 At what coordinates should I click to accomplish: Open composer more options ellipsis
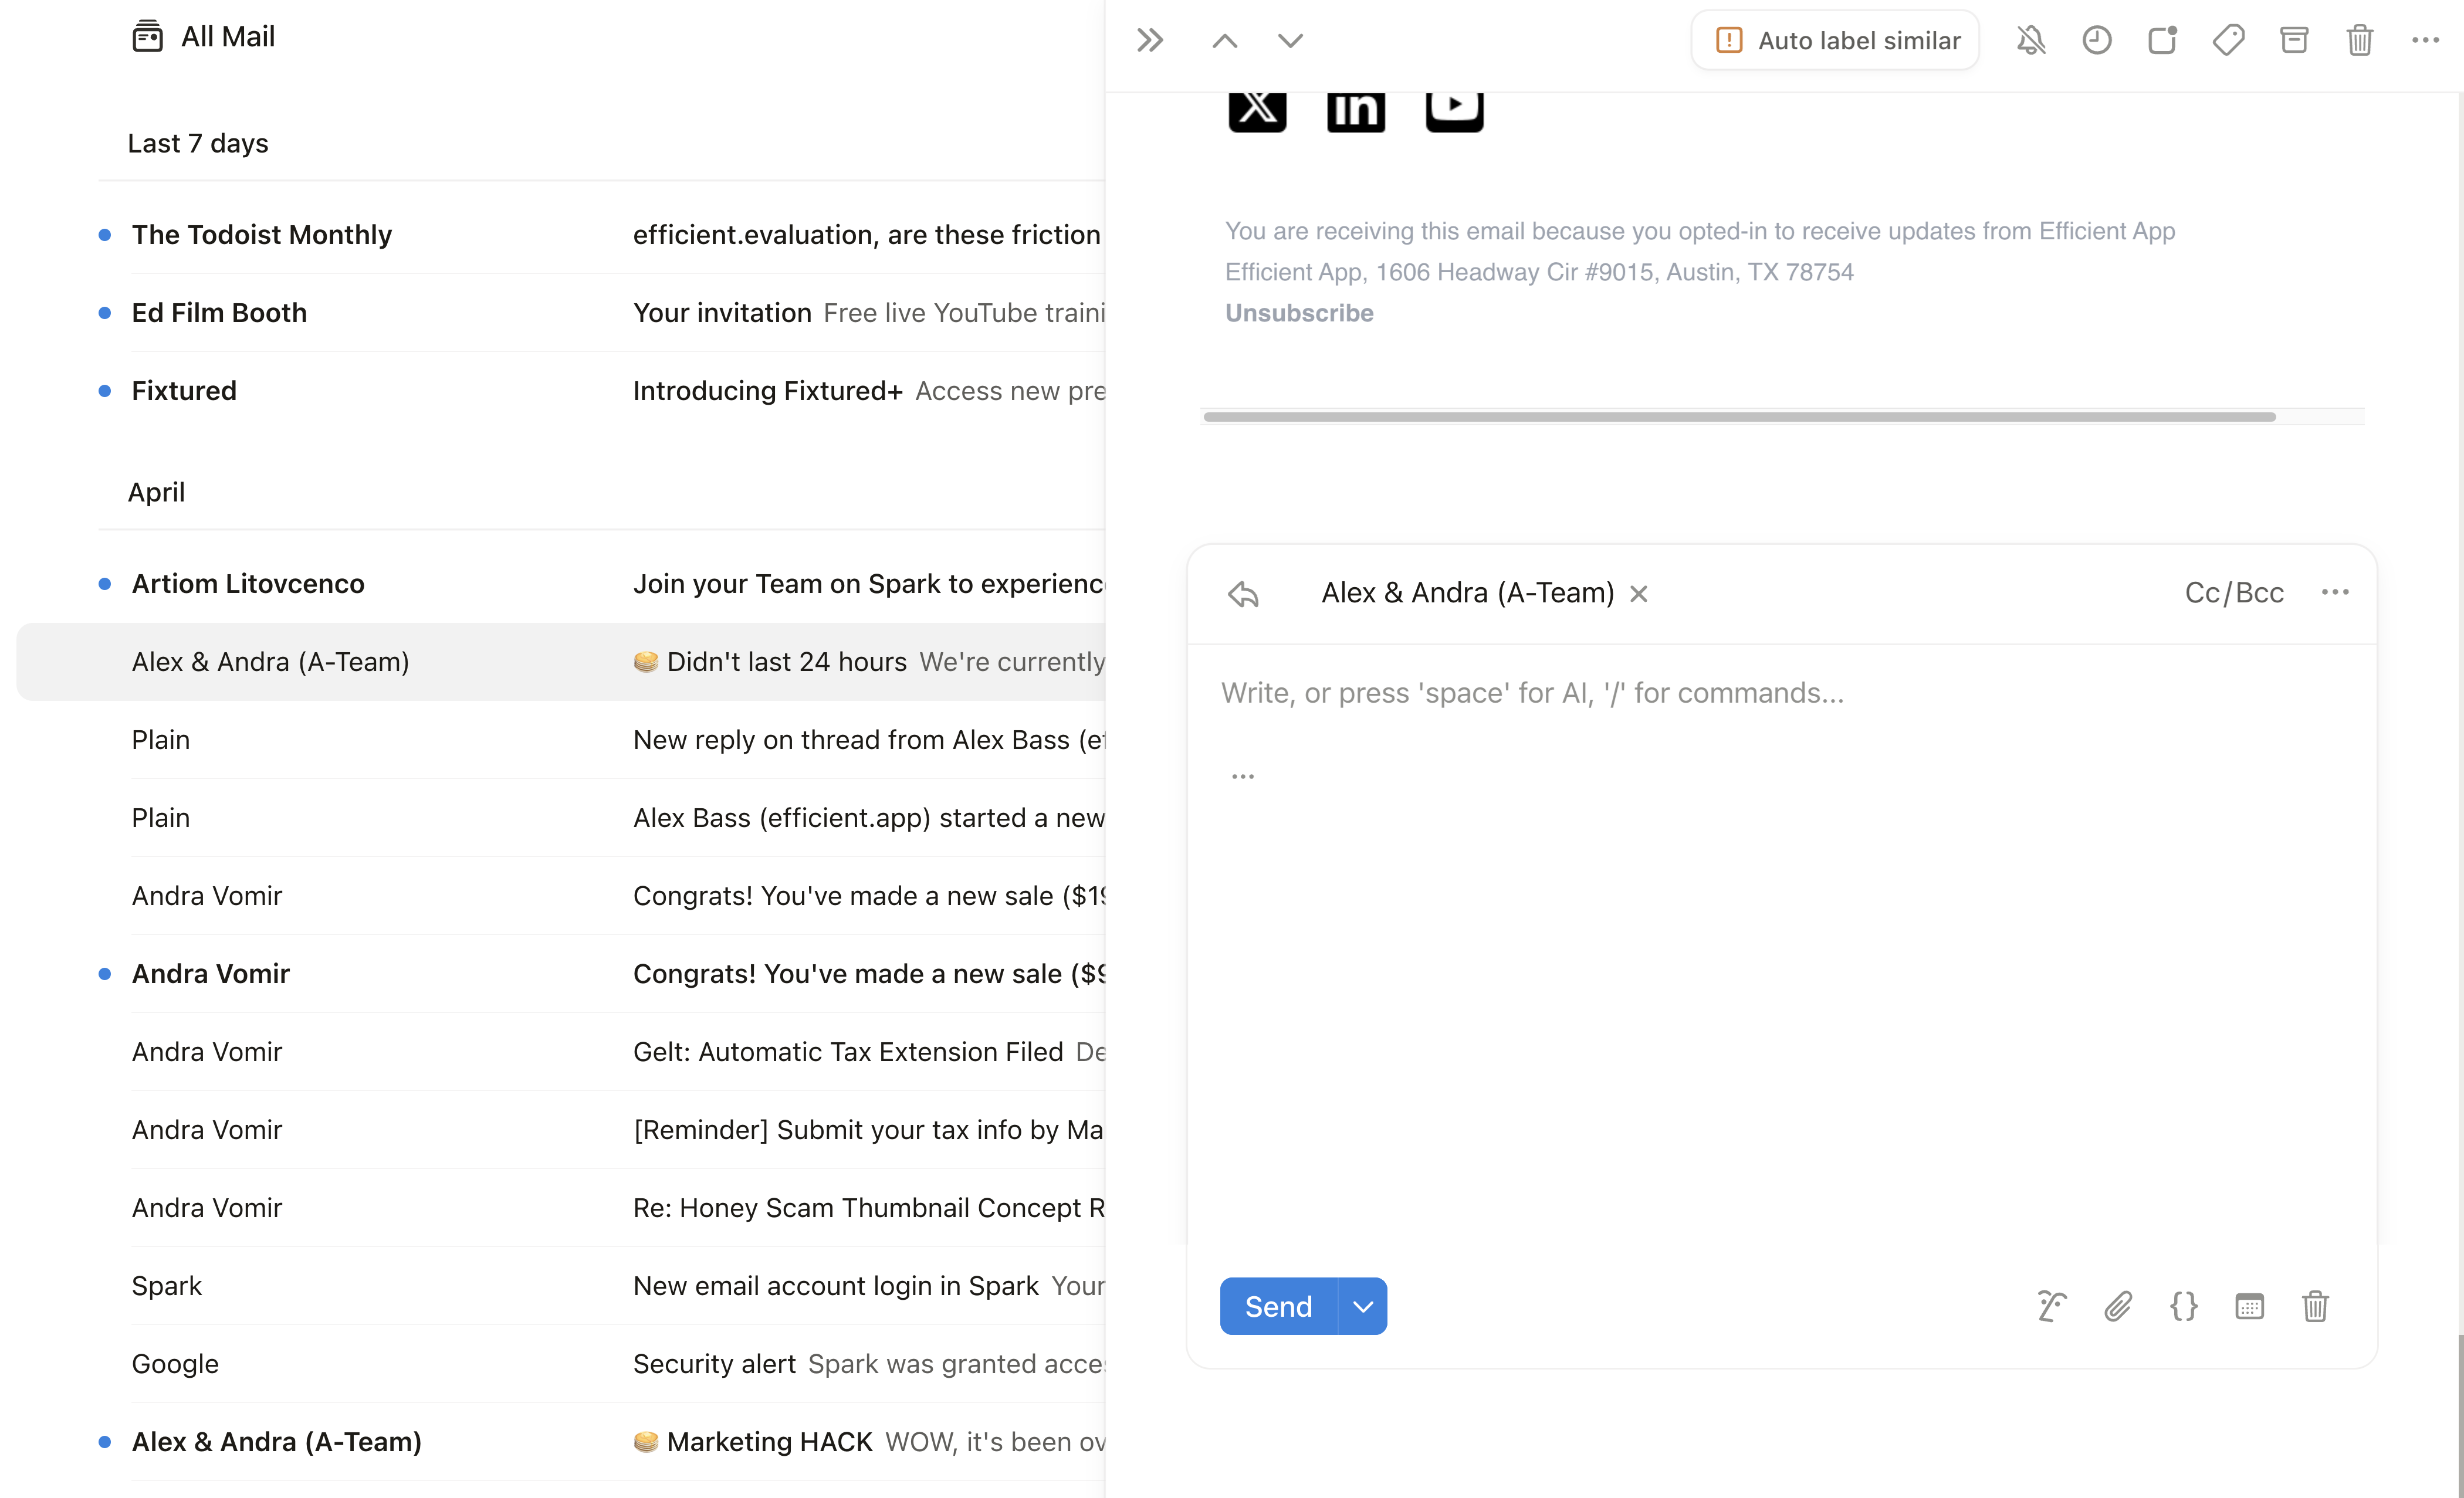(2335, 592)
